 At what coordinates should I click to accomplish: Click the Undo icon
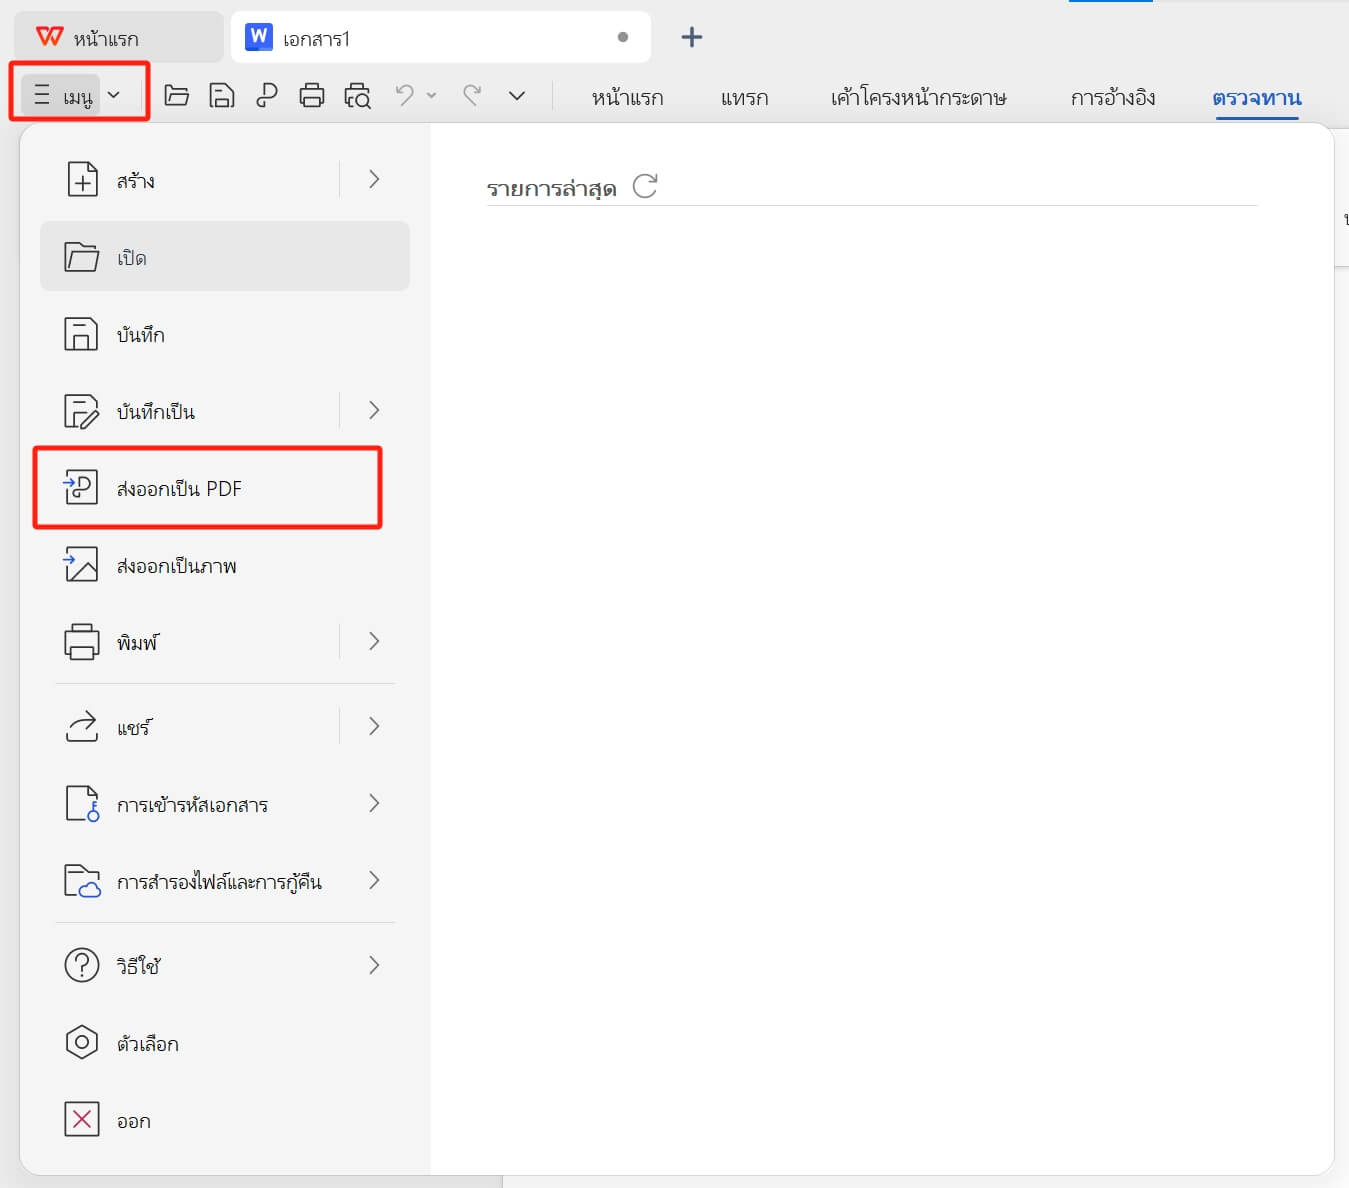click(403, 95)
